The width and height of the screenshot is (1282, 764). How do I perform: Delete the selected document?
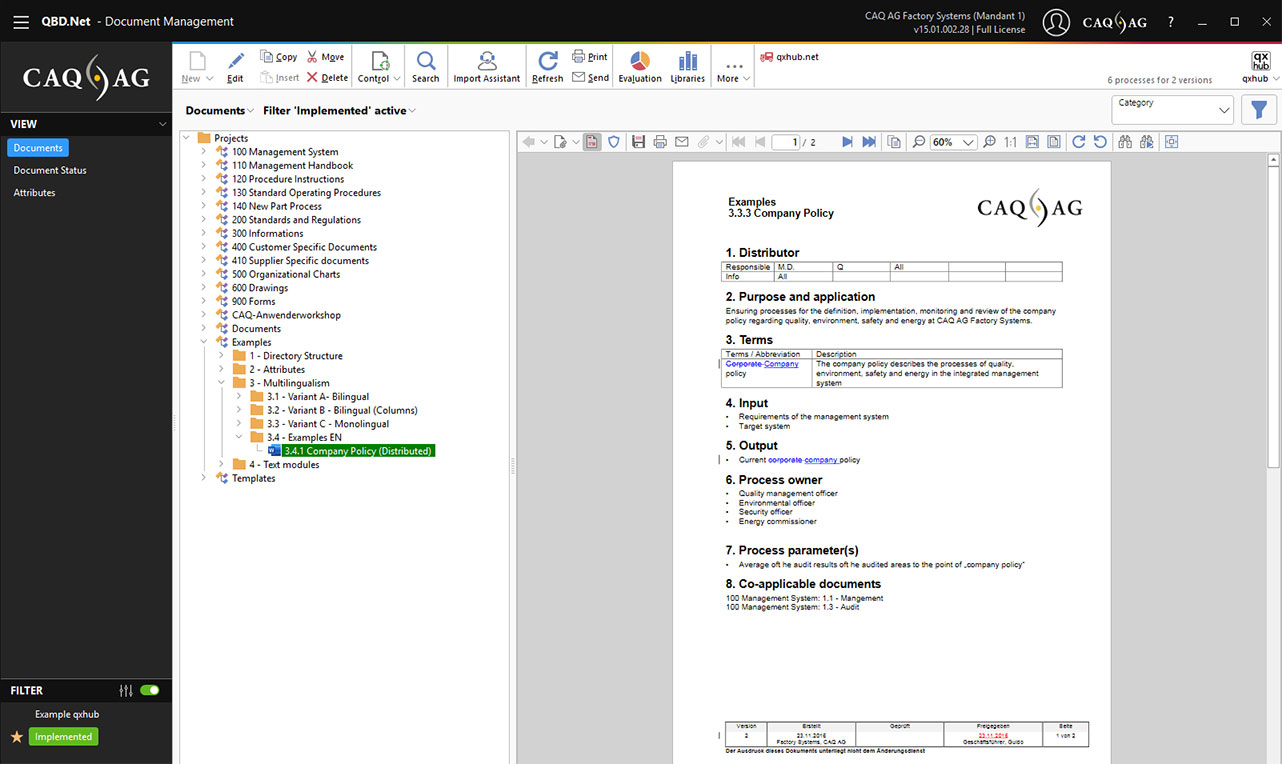click(x=333, y=76)
